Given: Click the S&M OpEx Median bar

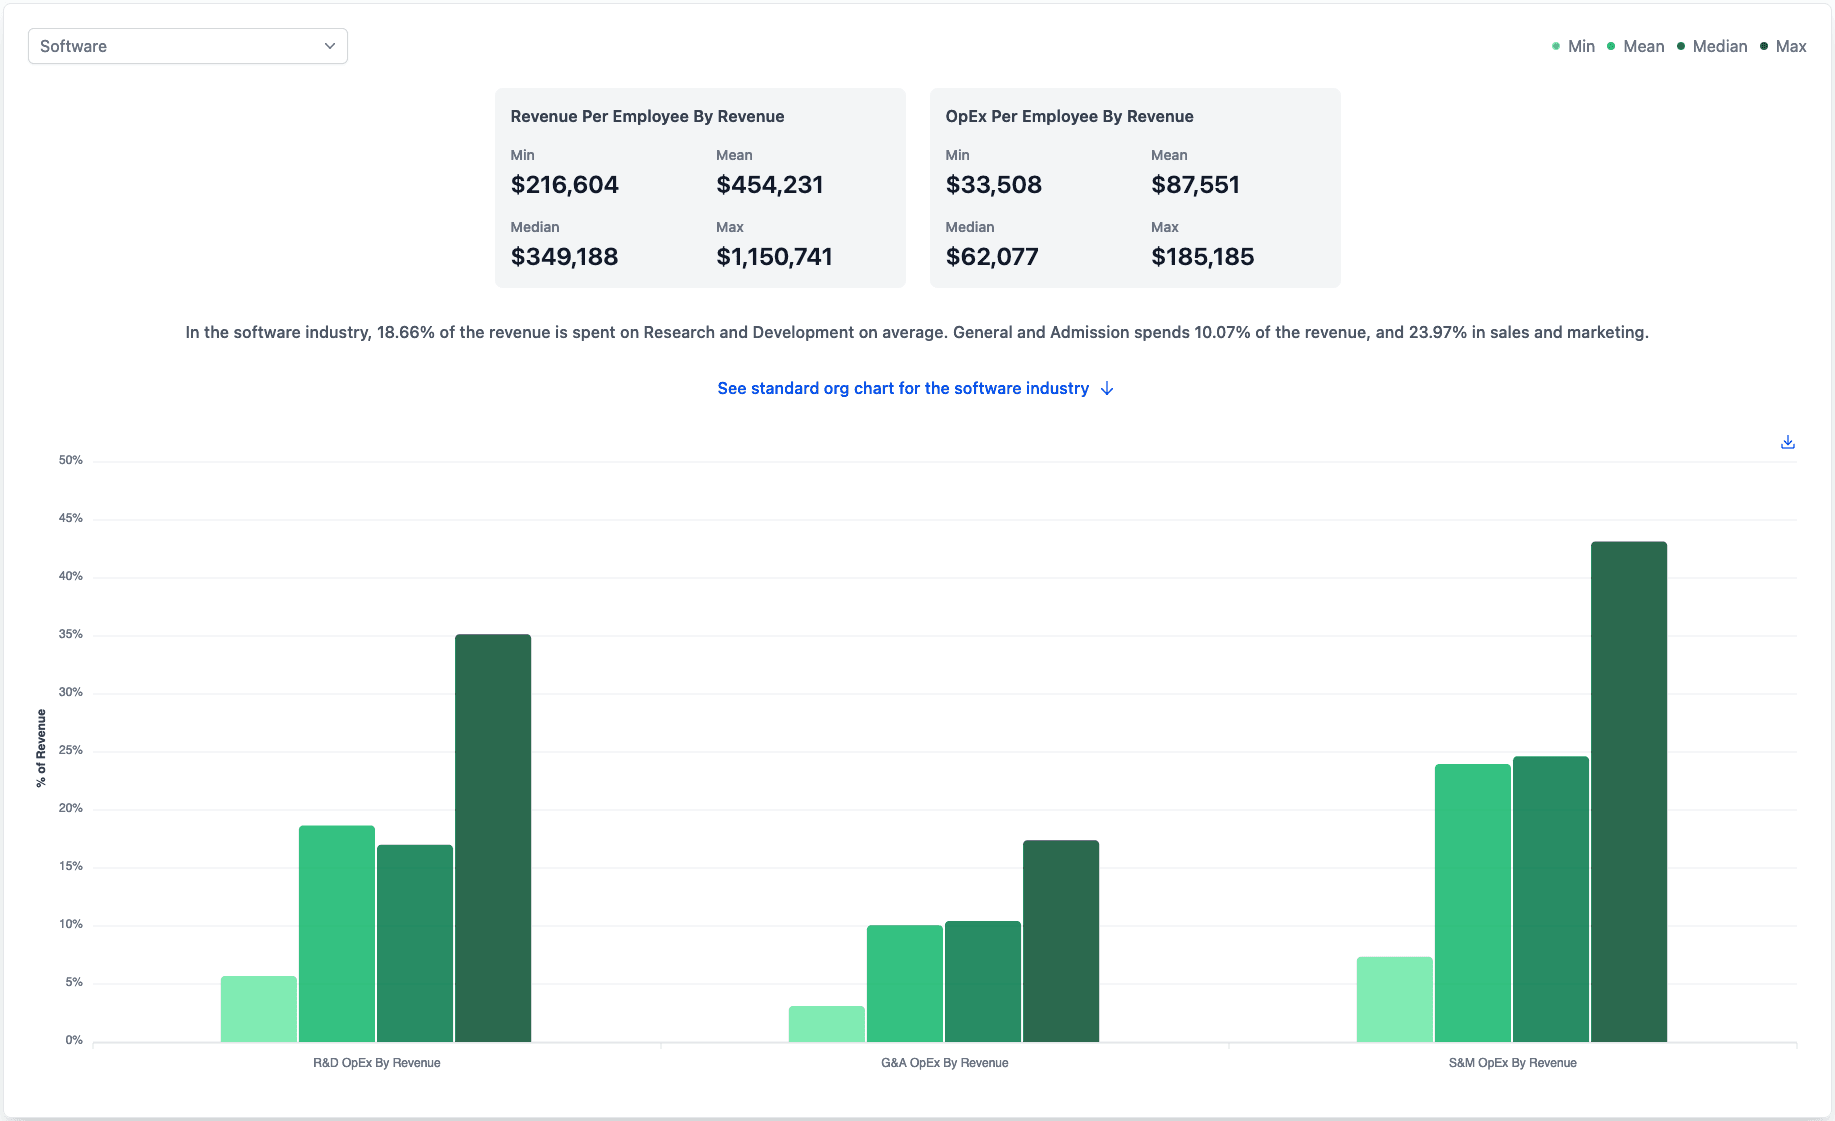Looking at the screenshot, I should [1551, 899].
